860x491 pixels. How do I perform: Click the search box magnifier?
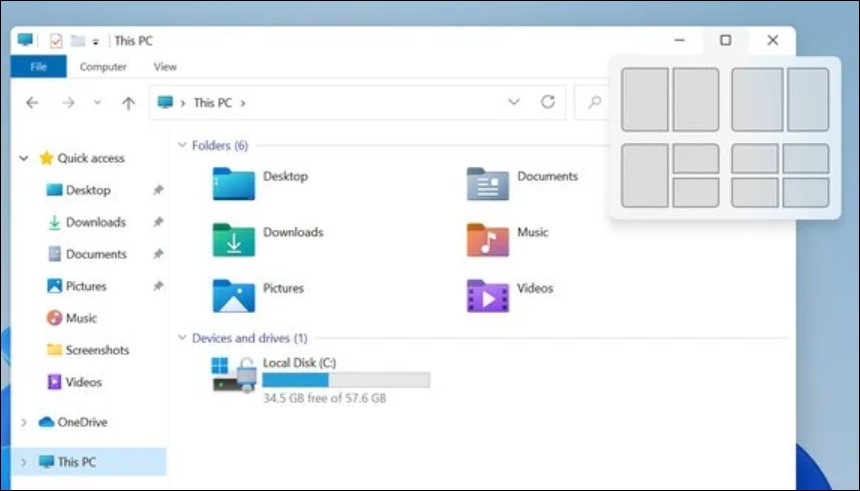[594, 103]
